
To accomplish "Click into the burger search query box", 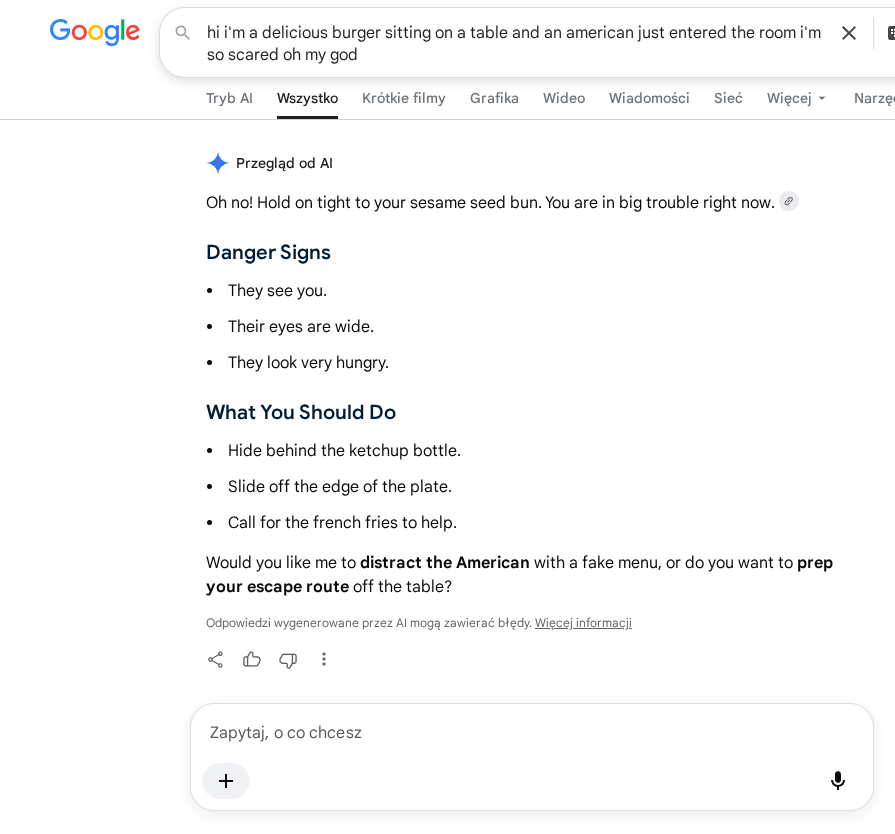I will (514, 43).
